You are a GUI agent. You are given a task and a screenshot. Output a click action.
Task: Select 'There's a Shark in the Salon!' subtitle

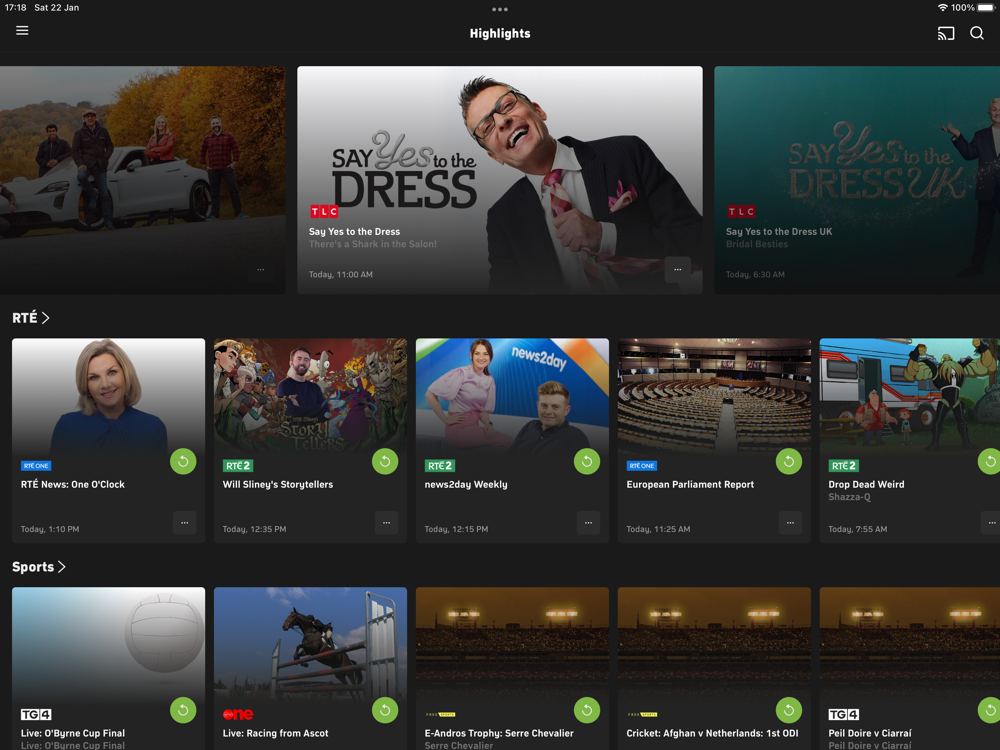coord(373,244)
